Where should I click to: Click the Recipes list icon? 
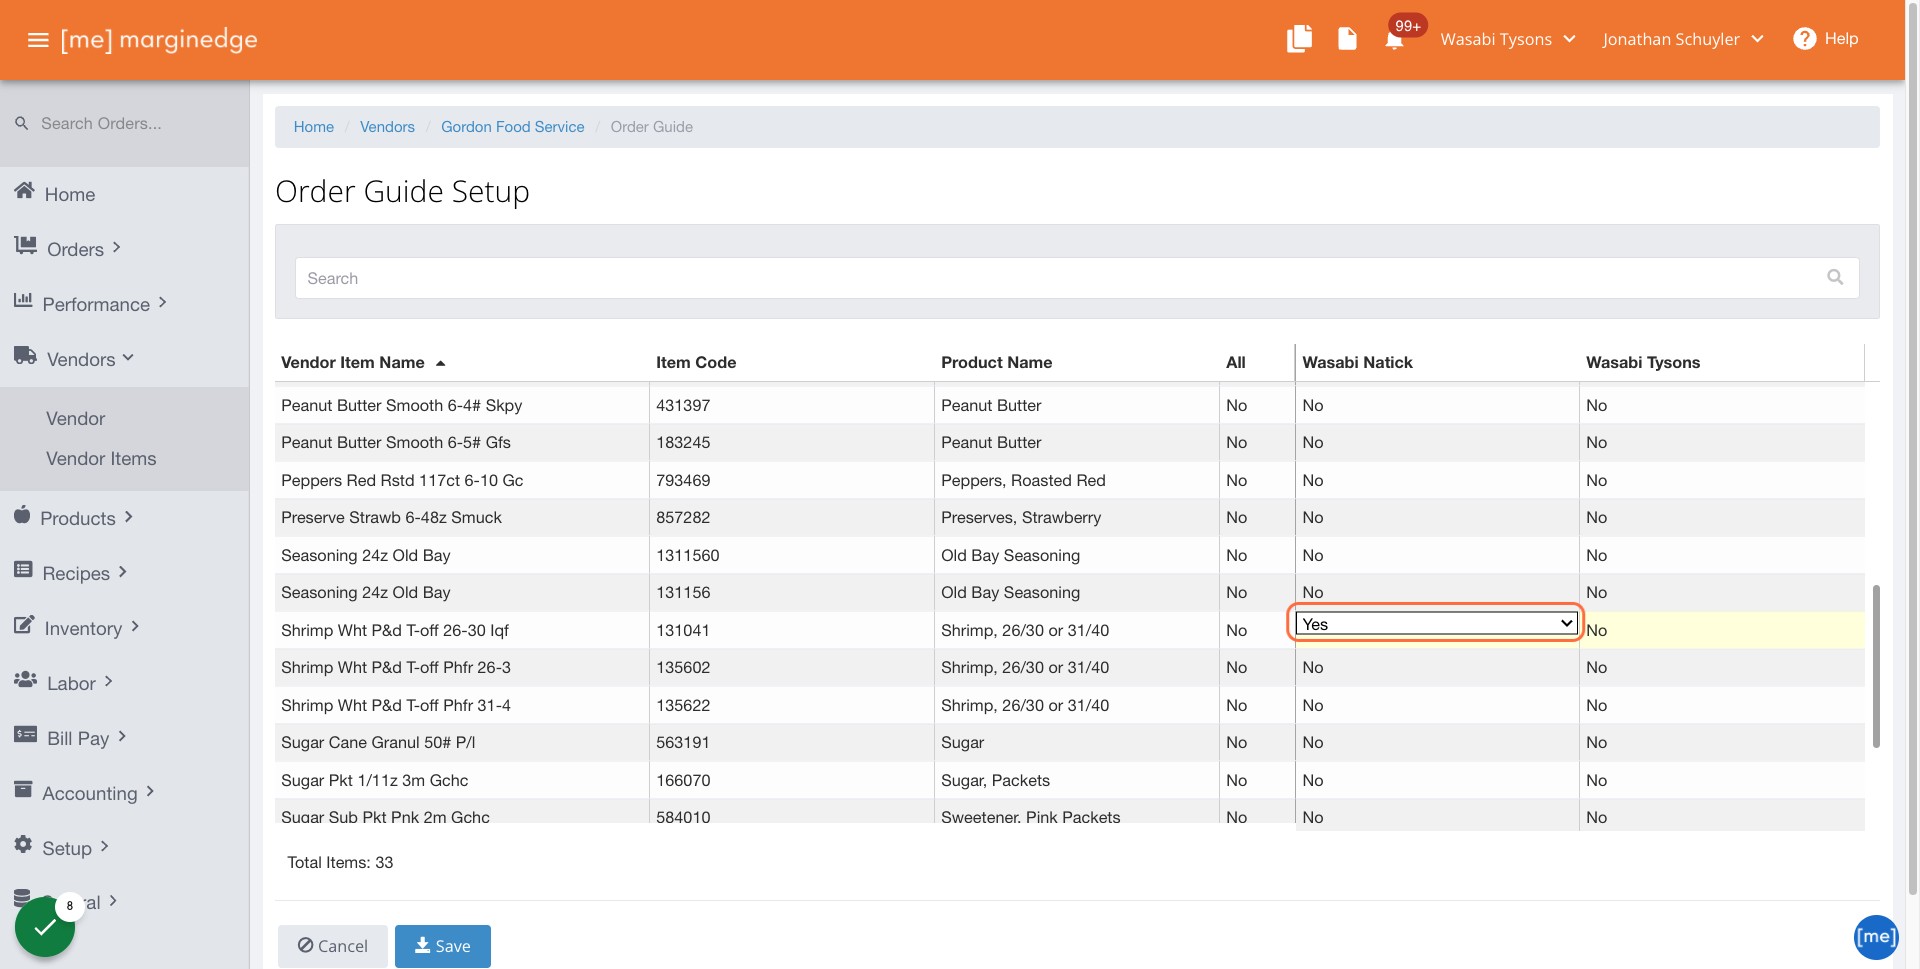click(x=23, y=569)
